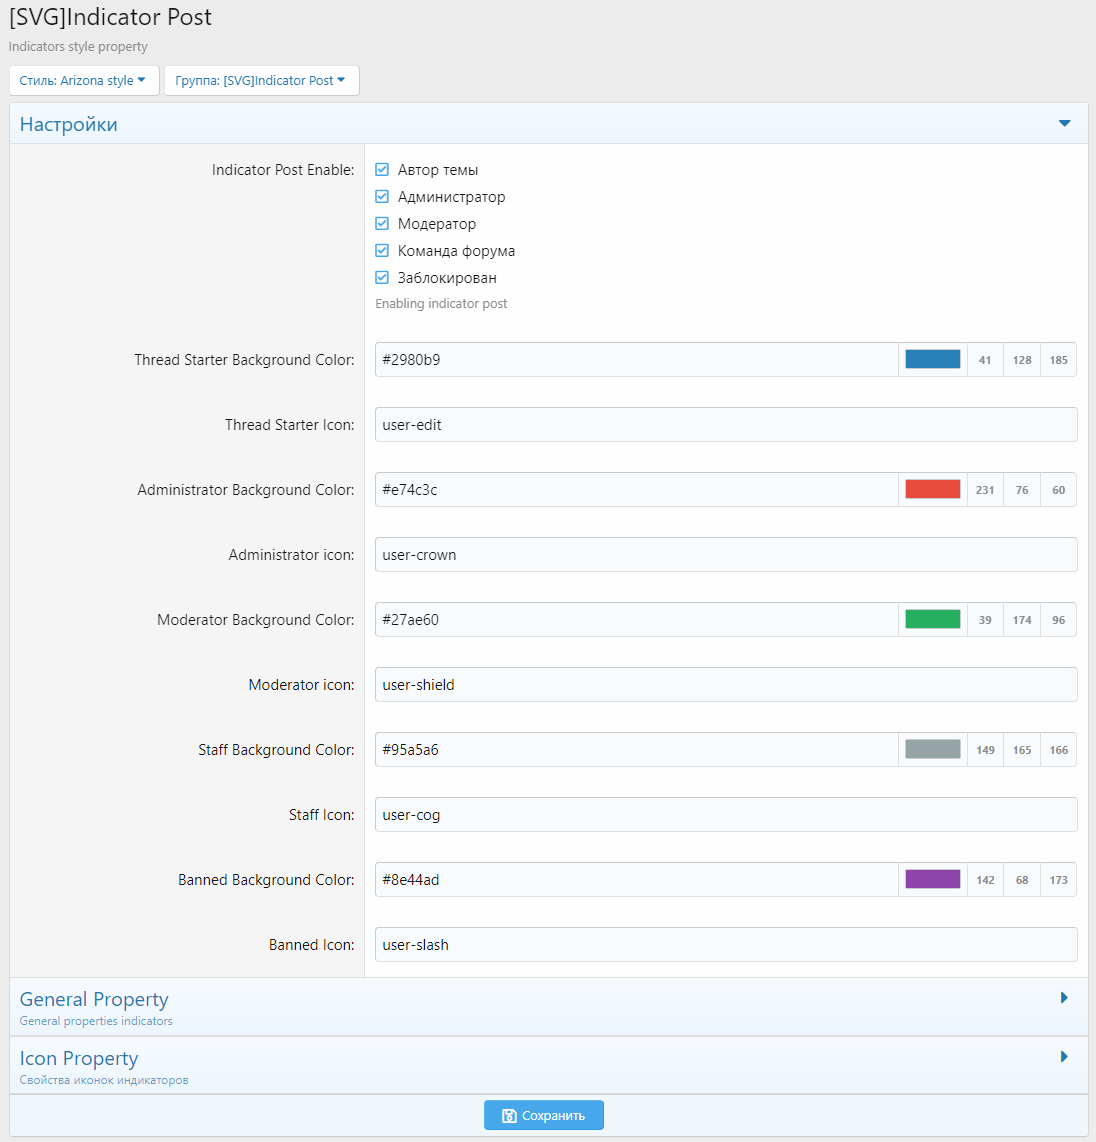
Task: Click the blue Thread Starter color swatch
Action: (x=932, y=360)
